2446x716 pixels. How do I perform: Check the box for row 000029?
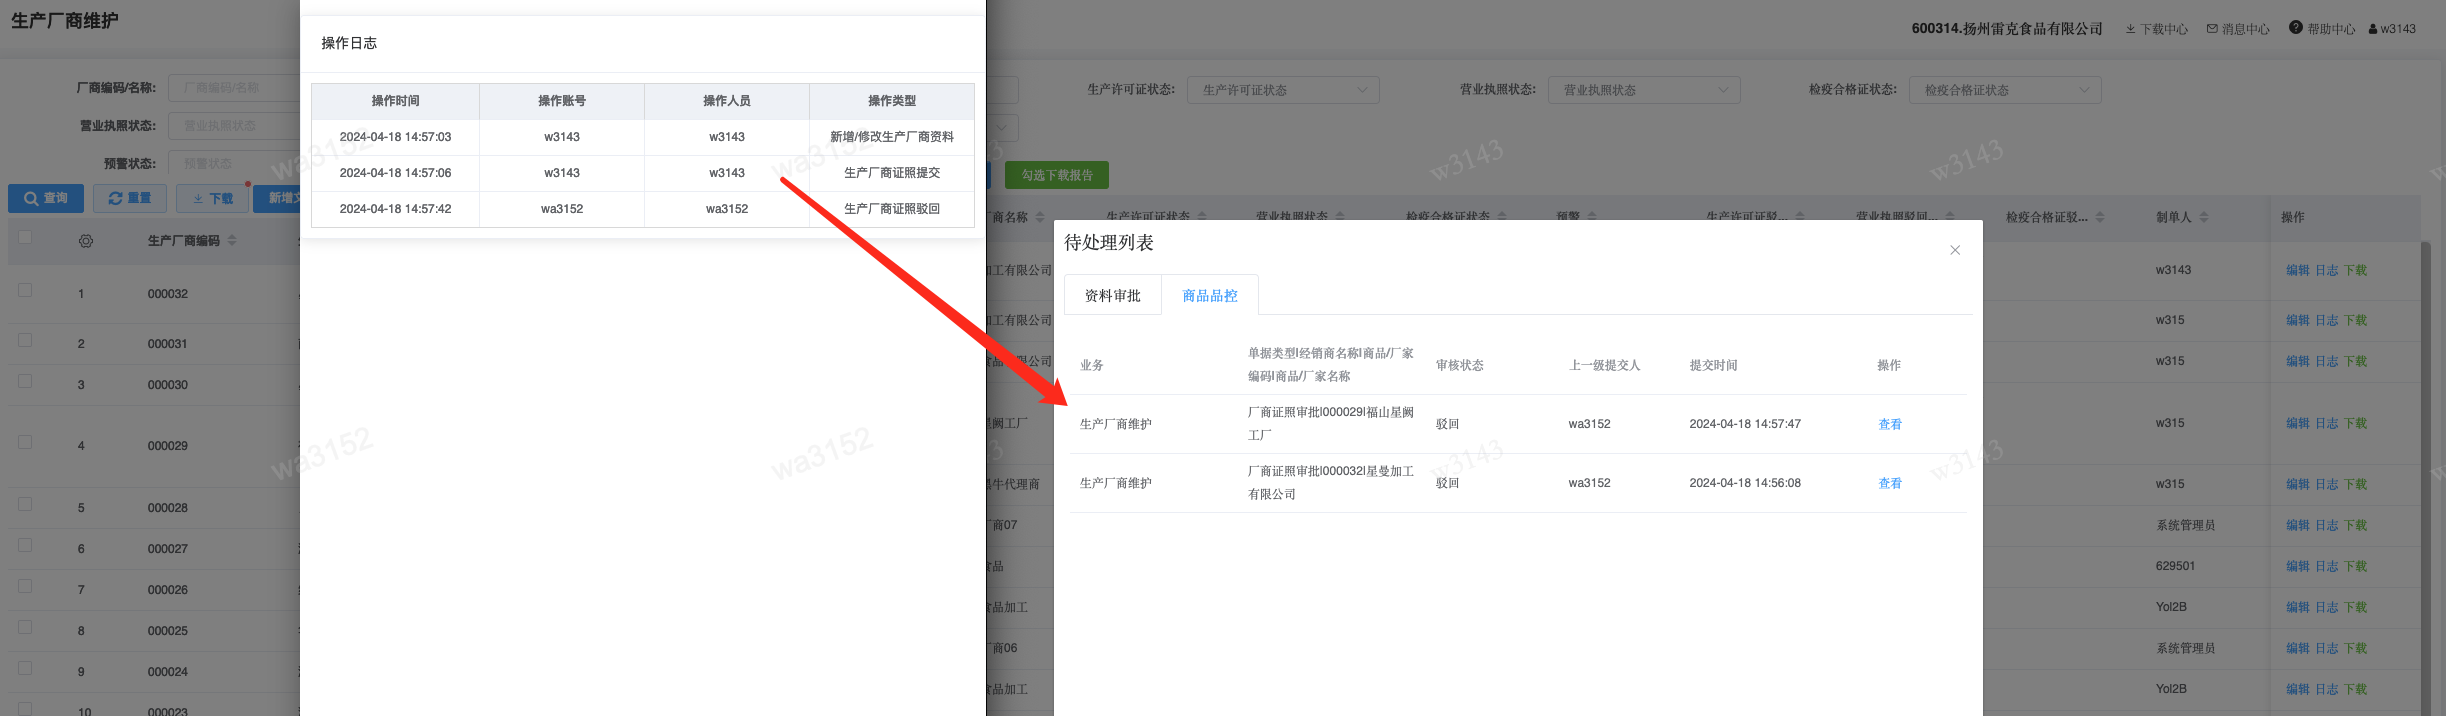25,443
